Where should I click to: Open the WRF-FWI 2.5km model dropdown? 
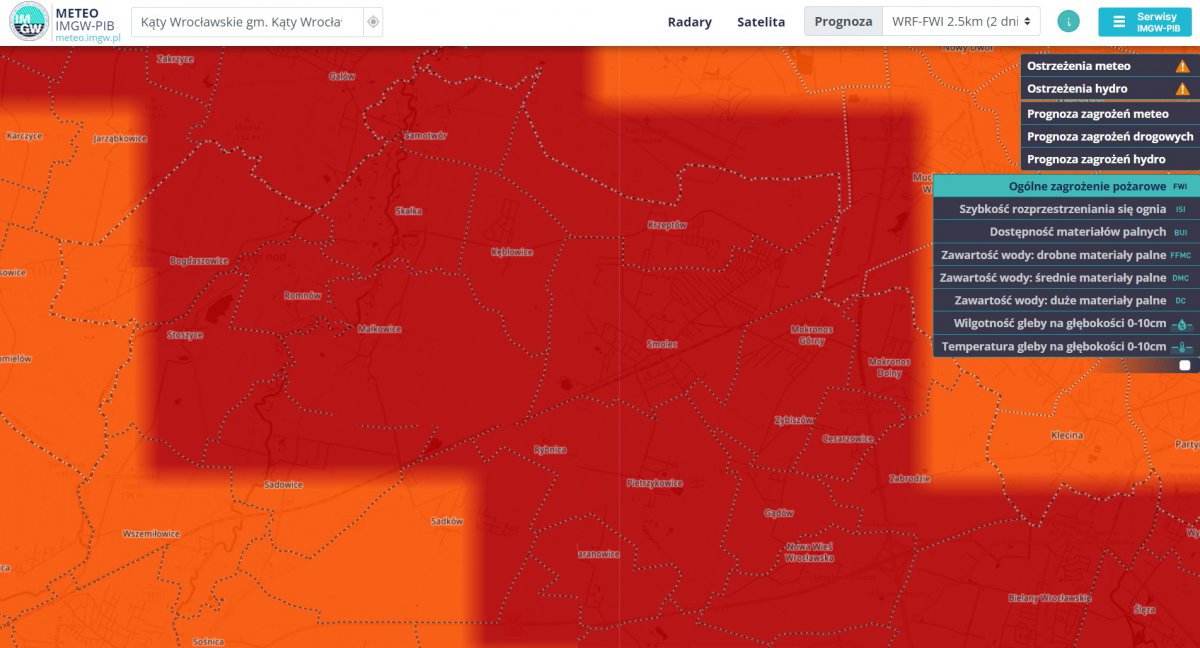tap(961, 22)
